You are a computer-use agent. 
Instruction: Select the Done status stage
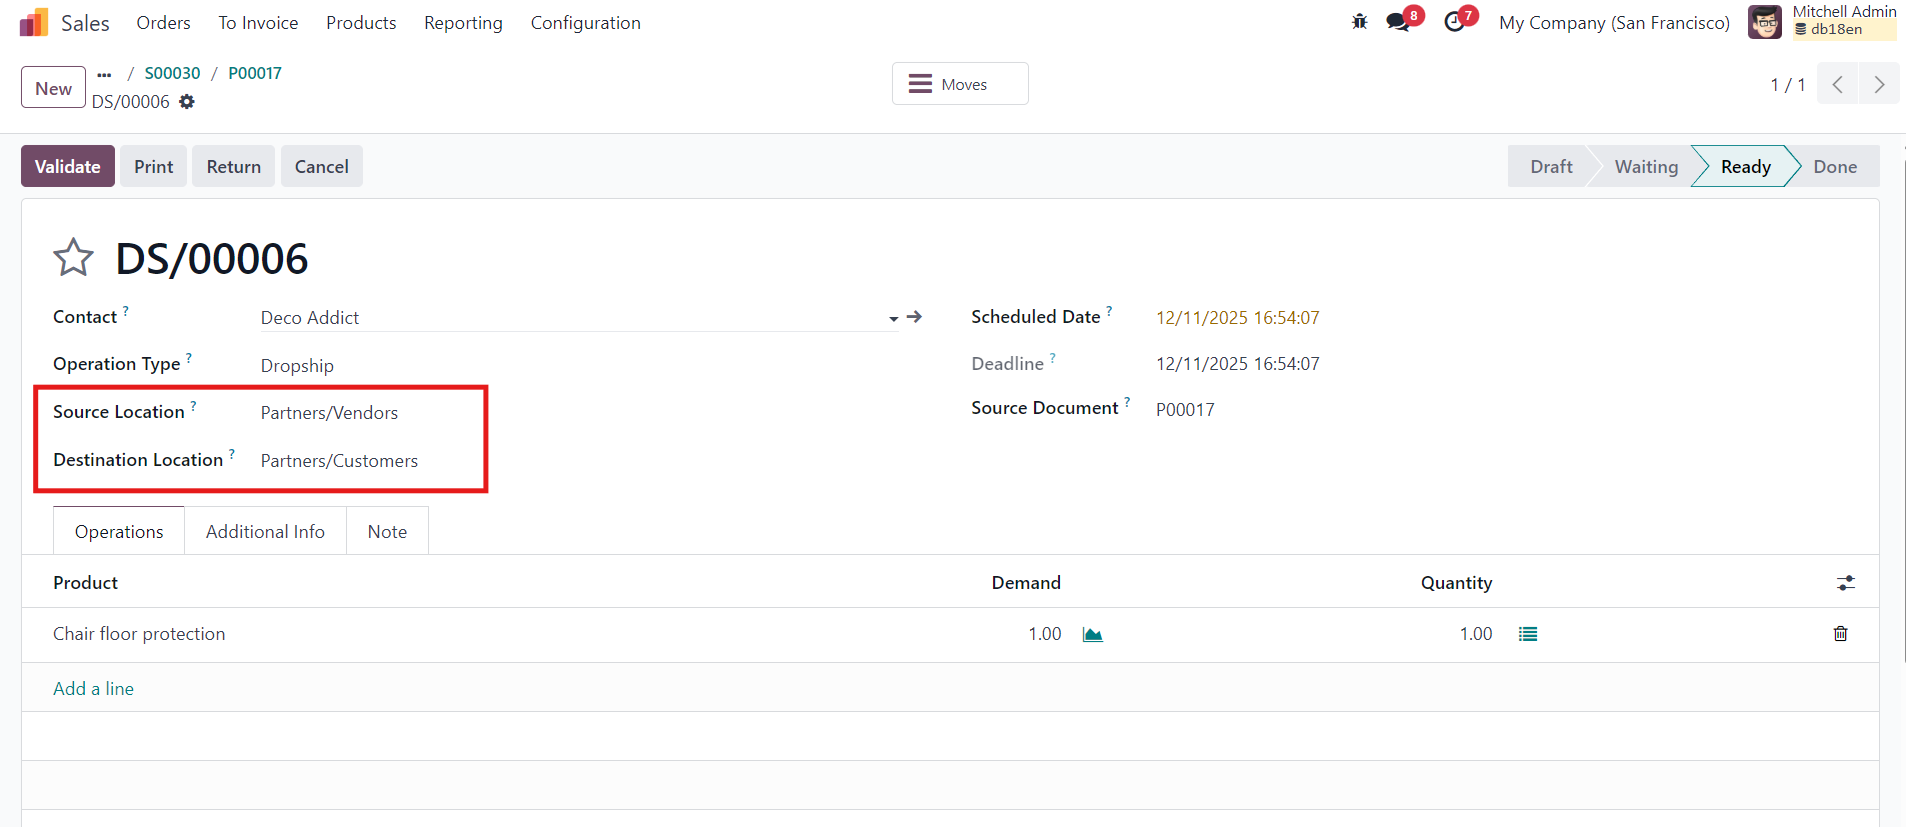[x=1834, y=167]
